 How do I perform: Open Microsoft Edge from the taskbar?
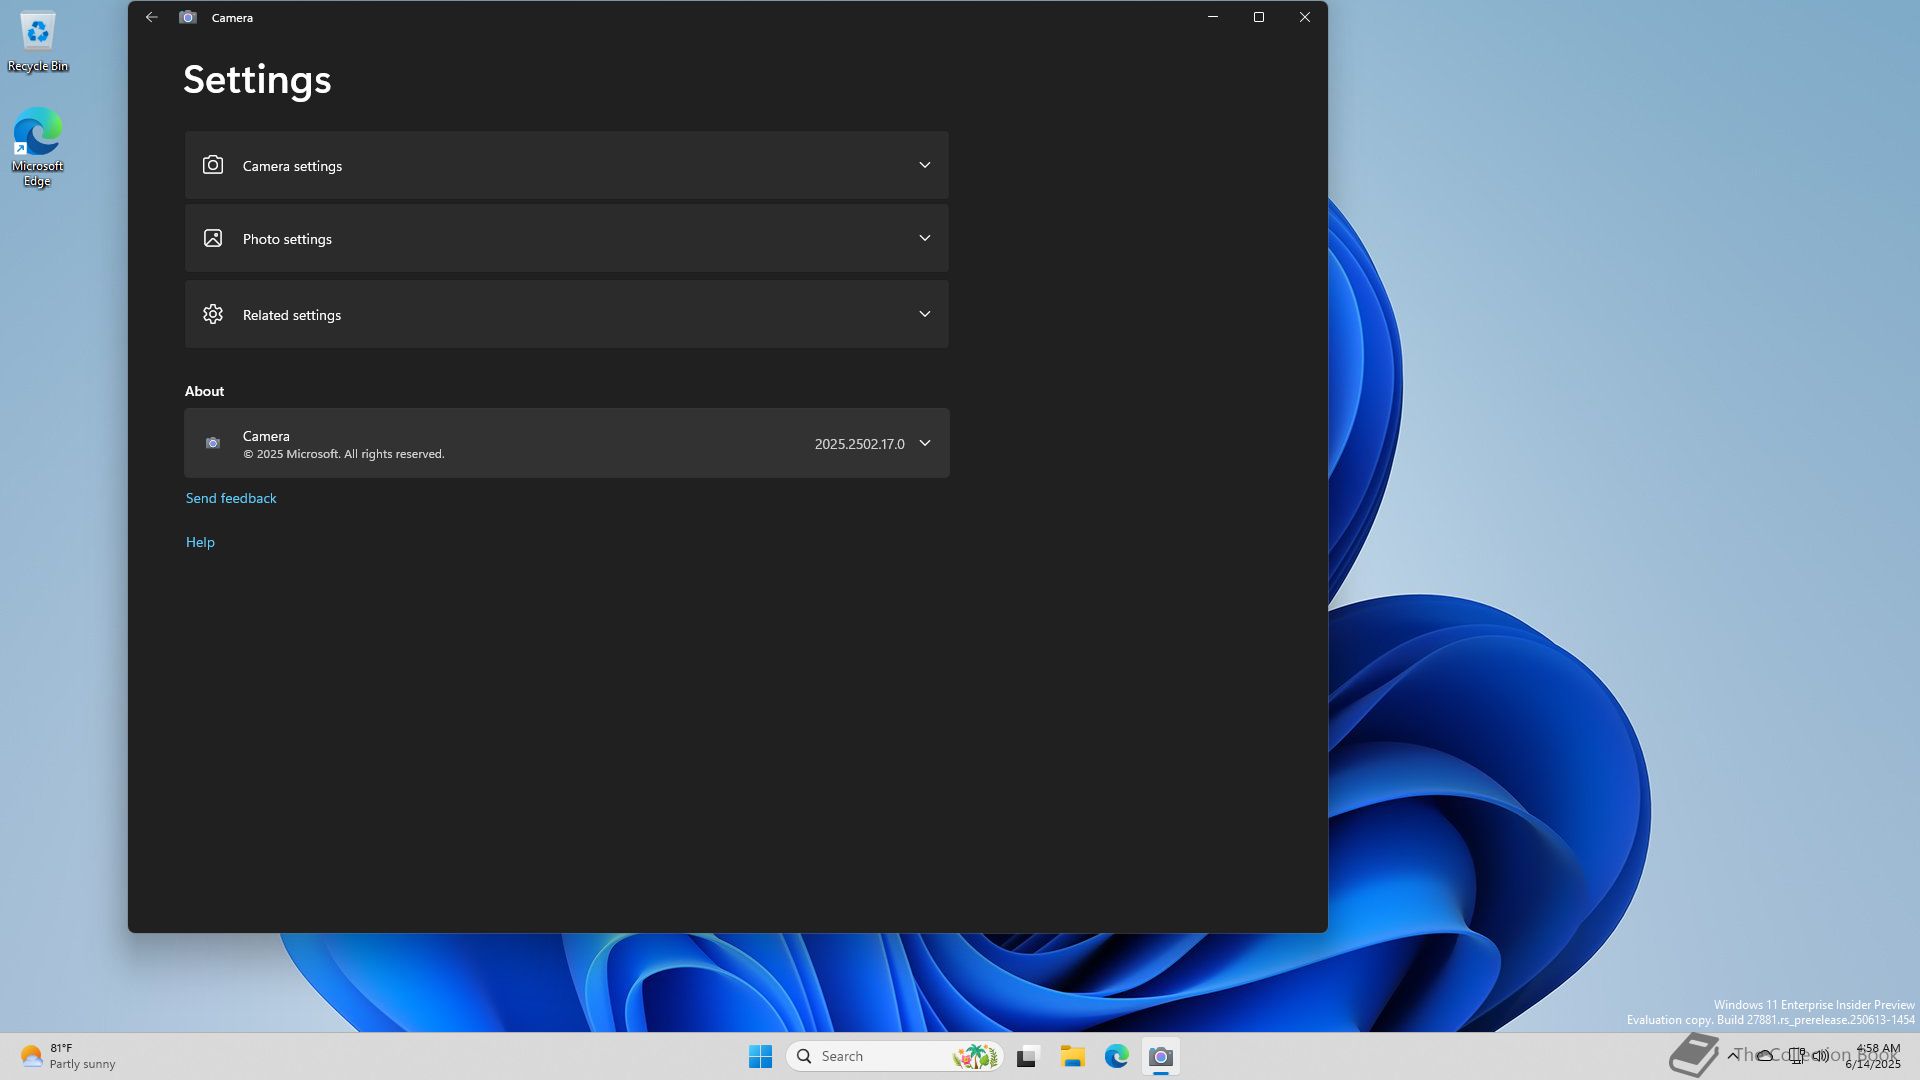tap(1116, 1056)
